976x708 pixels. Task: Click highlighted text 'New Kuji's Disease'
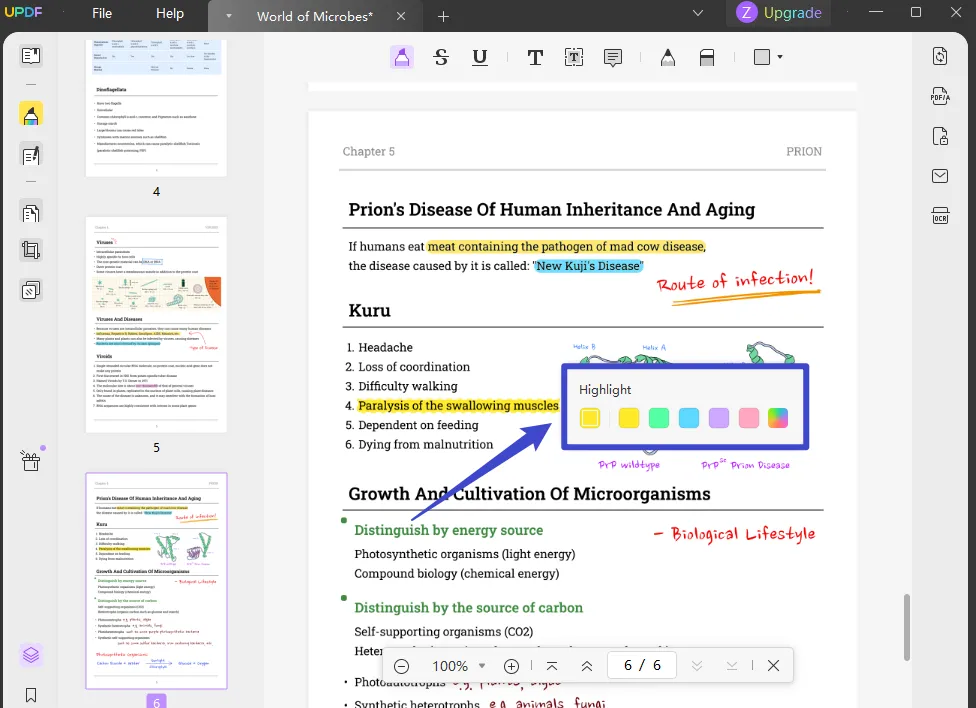(x=588, y=266)
